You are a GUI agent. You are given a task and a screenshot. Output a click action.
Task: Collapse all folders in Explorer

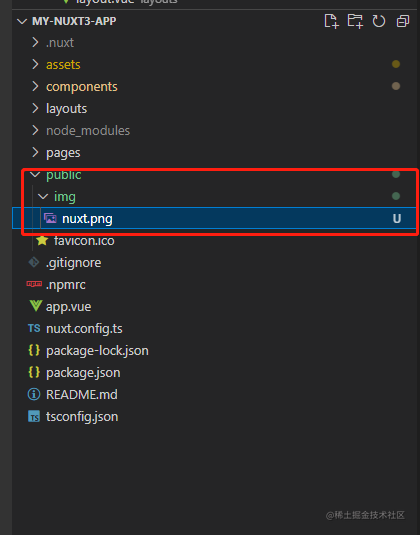click(403, 21)
